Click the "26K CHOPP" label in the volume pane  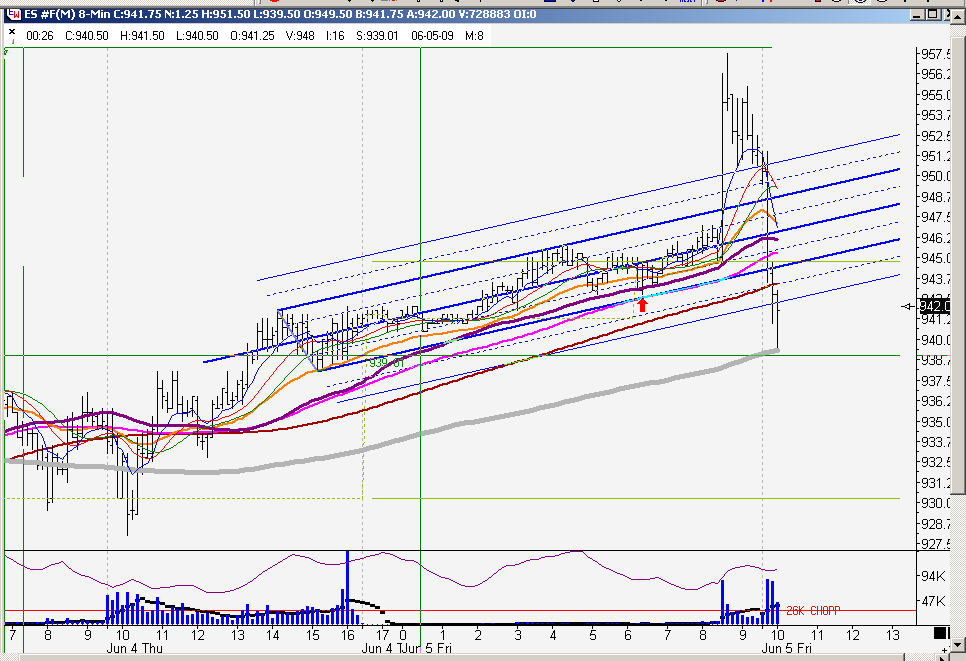pyautogui.click(x=813, y=610)
